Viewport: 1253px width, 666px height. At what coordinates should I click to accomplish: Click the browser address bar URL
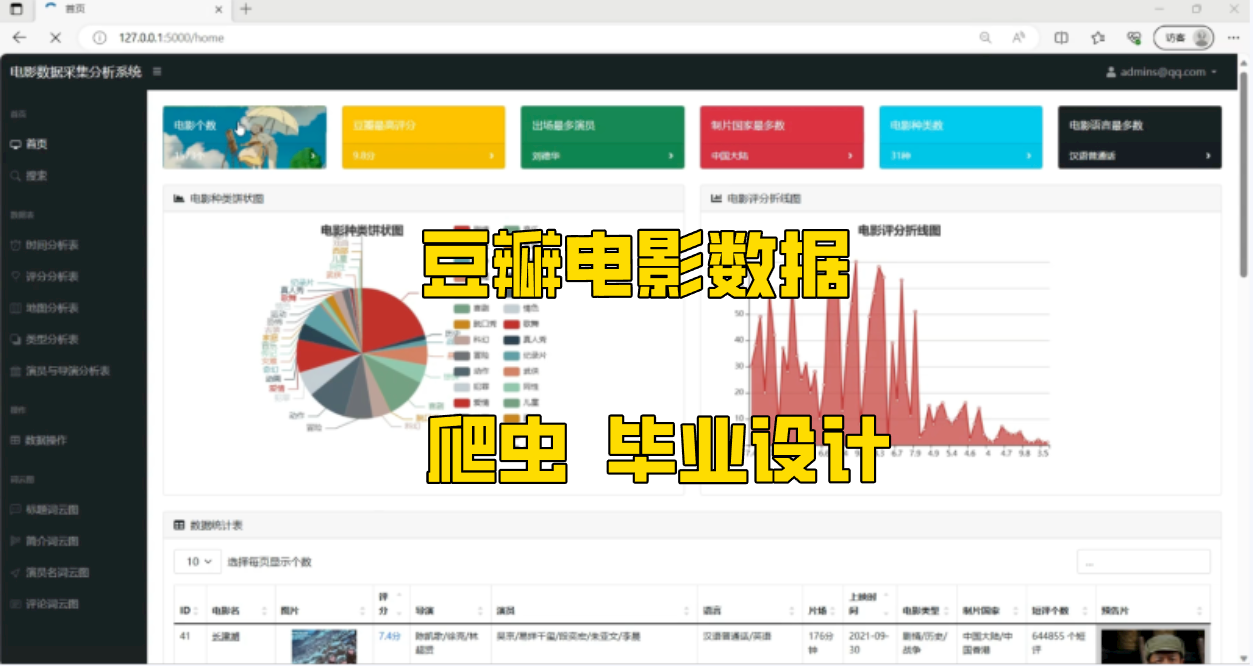coord(171,38)
